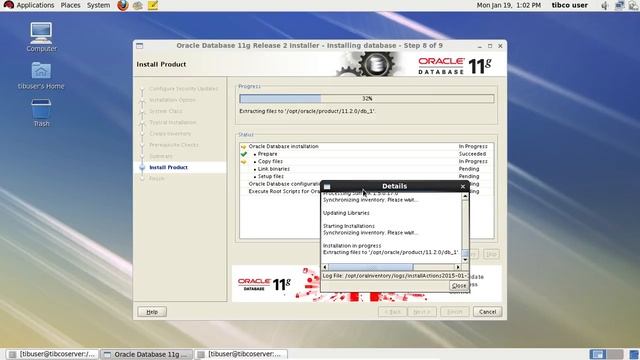Click the green check icon beside Prepare
The width and height of the screenshot is (640, 360).
[x=244, y=154]
